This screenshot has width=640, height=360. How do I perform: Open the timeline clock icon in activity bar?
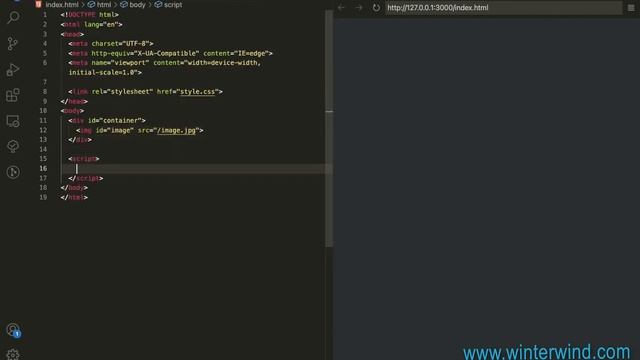[13, 172]
